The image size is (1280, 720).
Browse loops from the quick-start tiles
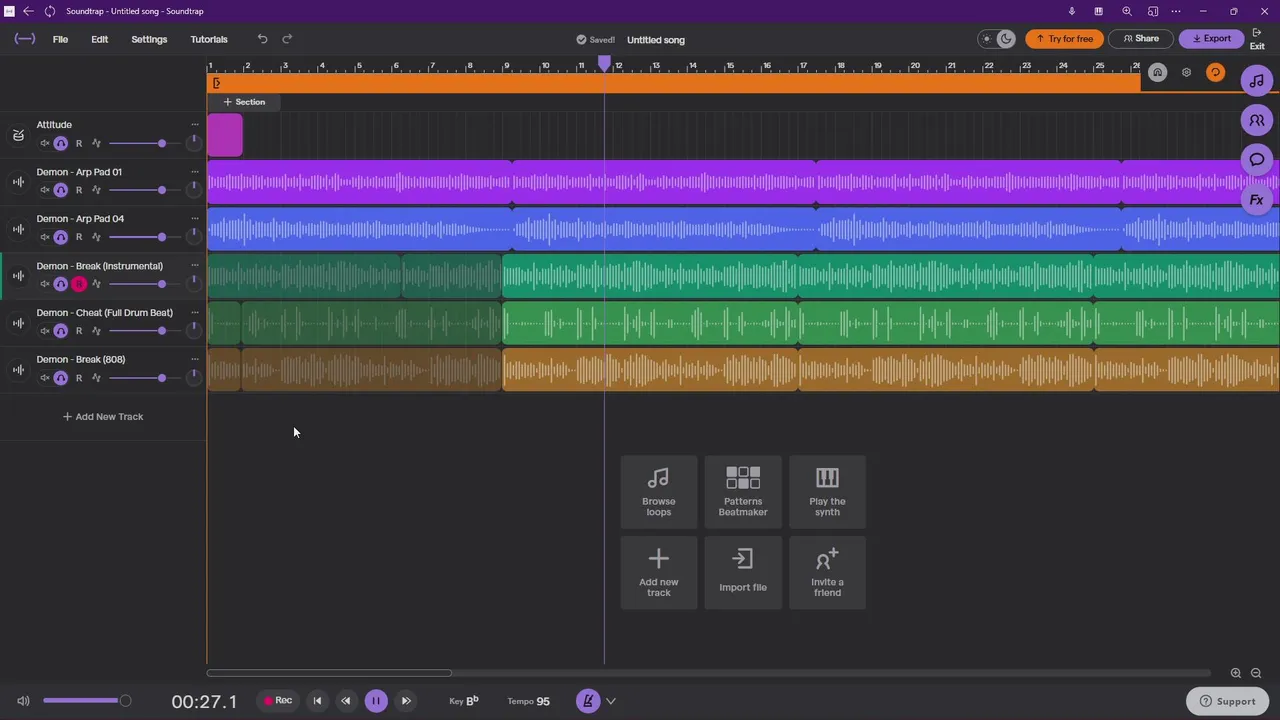(659, 492)
